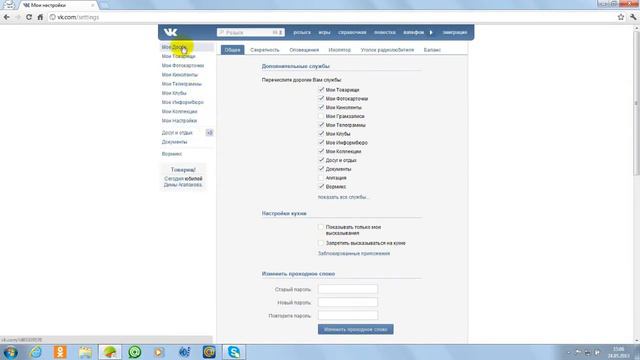Open Мои Киноленты in the sidebar
This screenshot has width=640, height=360.
(180, 75)
